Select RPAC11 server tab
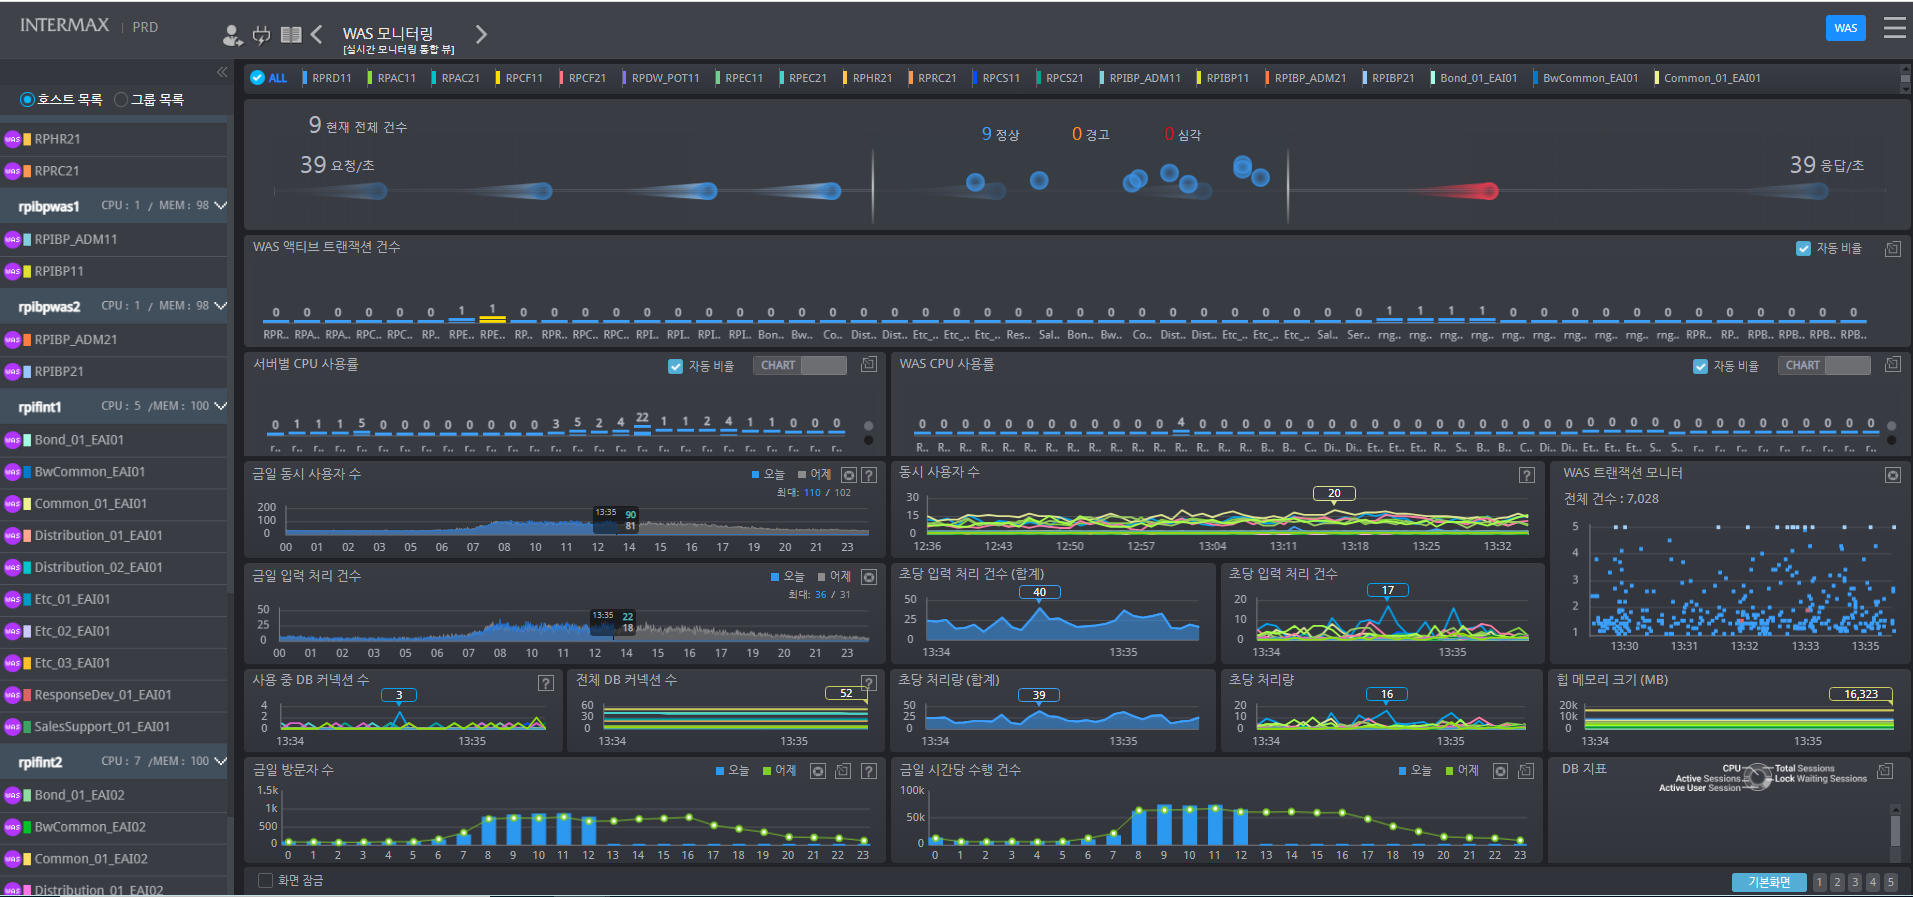This screenshot has width=1913, height=897. pos(393,78)
